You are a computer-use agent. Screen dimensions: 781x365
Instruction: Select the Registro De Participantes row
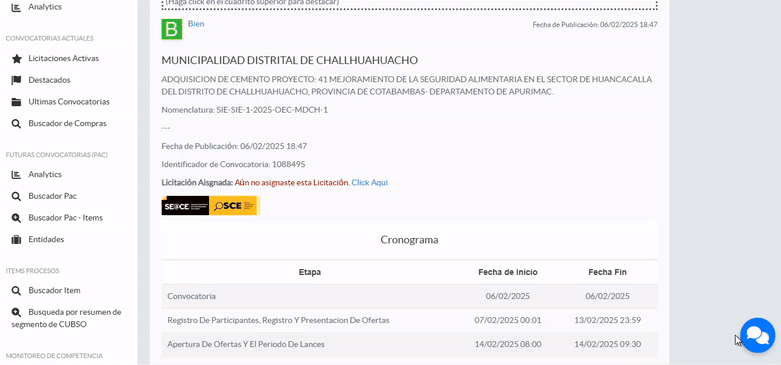[x=409, y=320]
